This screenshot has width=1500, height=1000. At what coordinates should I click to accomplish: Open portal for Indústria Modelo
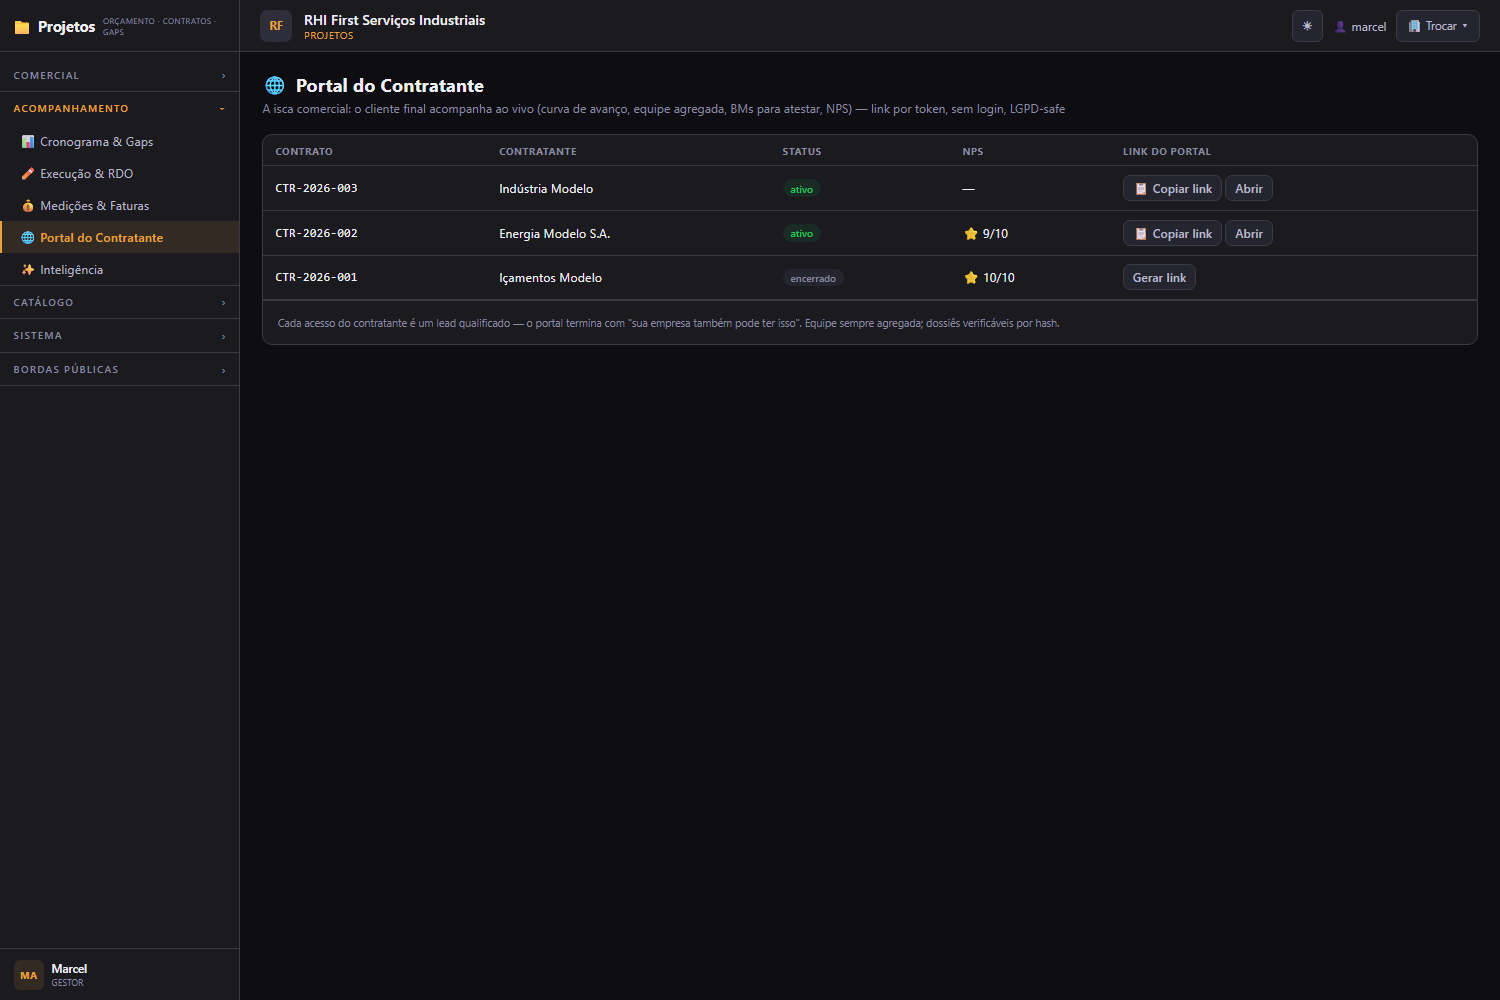1248,189
